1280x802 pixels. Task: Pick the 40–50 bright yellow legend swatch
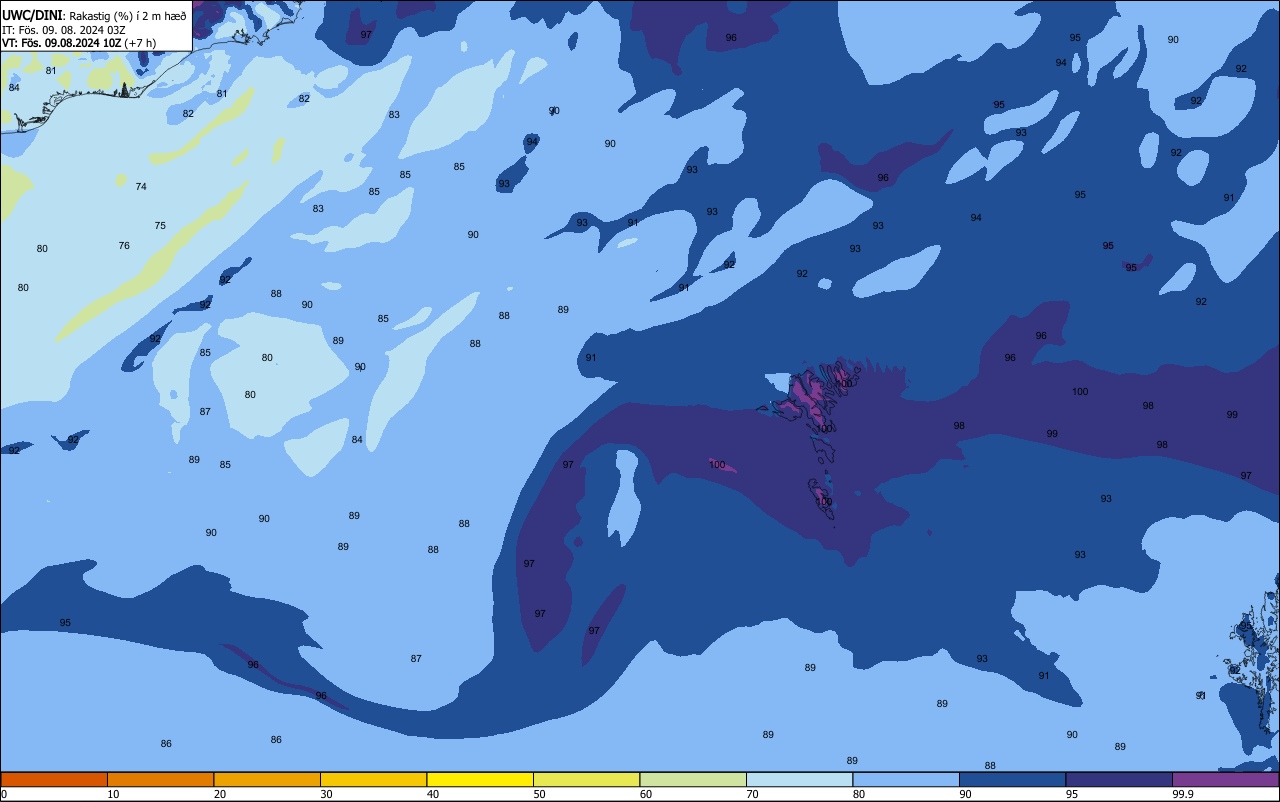click(x=480, y=779)
